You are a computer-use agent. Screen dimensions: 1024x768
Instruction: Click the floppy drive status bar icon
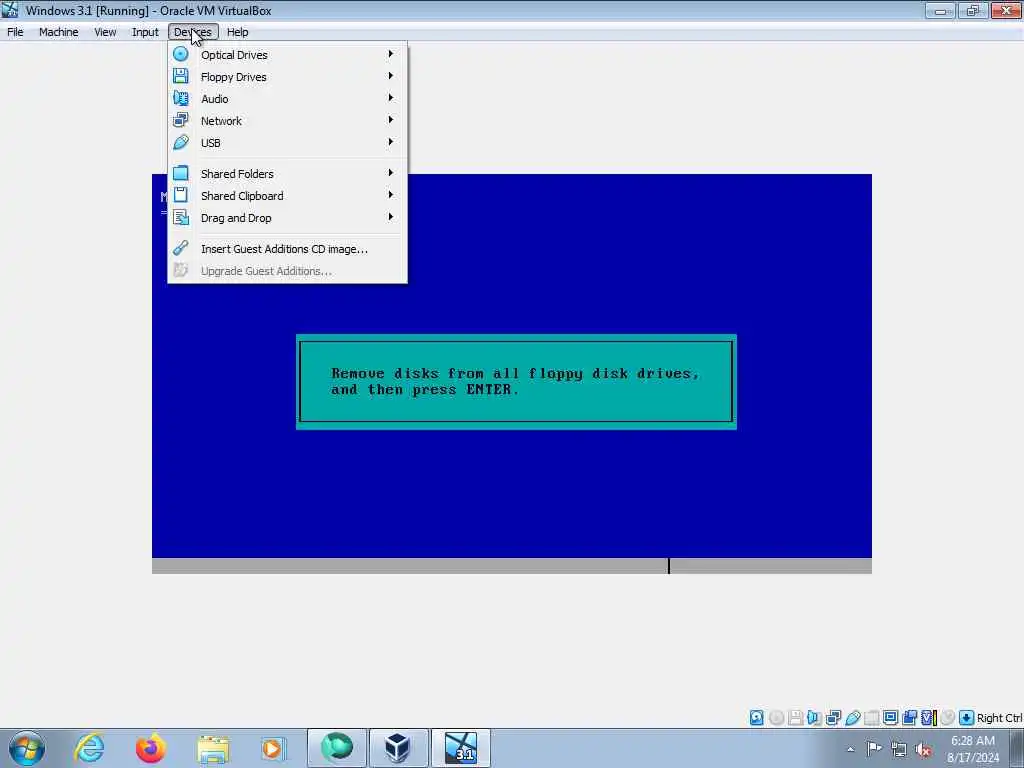795,718
